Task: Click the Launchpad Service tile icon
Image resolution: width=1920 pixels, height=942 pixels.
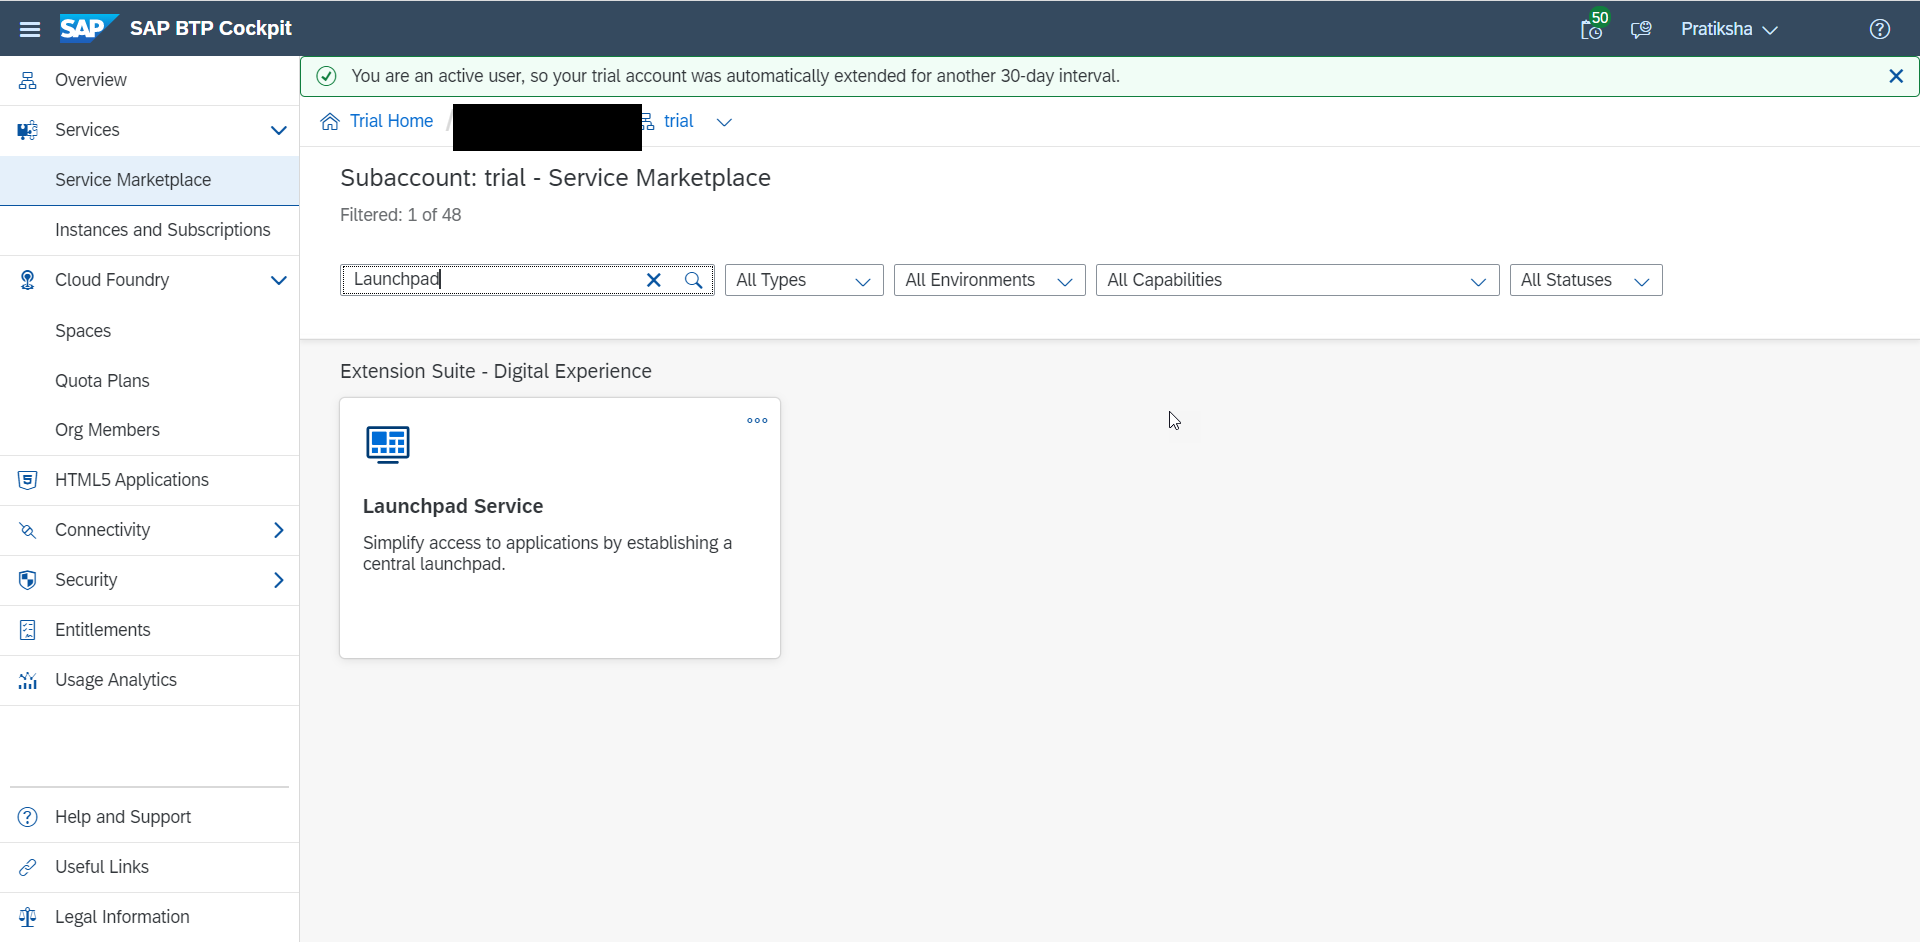Action: 388,444
